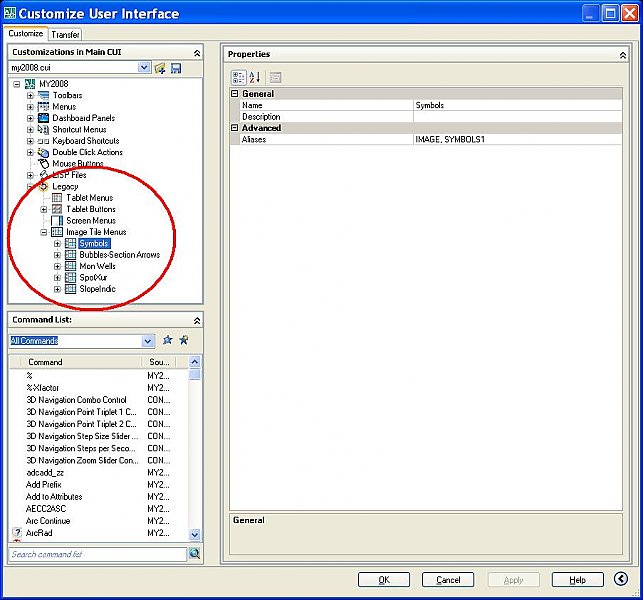Click the Aliases value IMAGE, SYMBOLS1
The height and width of the screenshot is (600, 643).
click(518, 139)
